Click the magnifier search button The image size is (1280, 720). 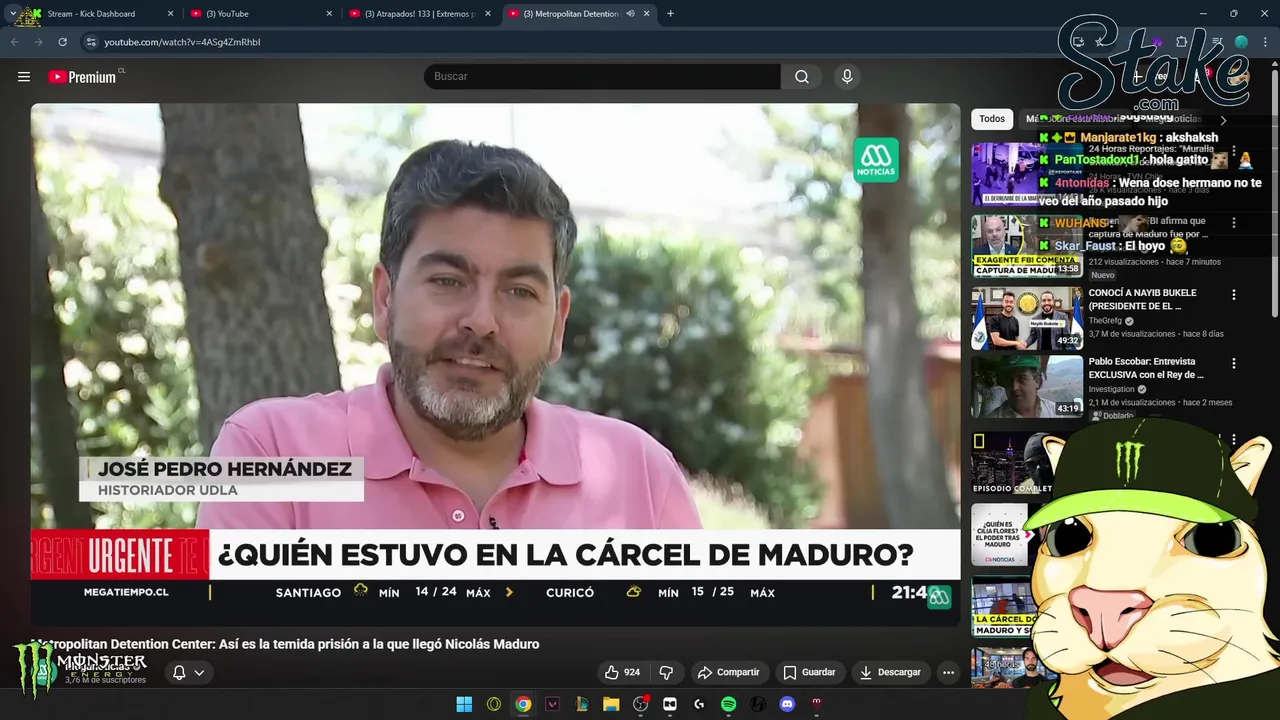[802, 76]
